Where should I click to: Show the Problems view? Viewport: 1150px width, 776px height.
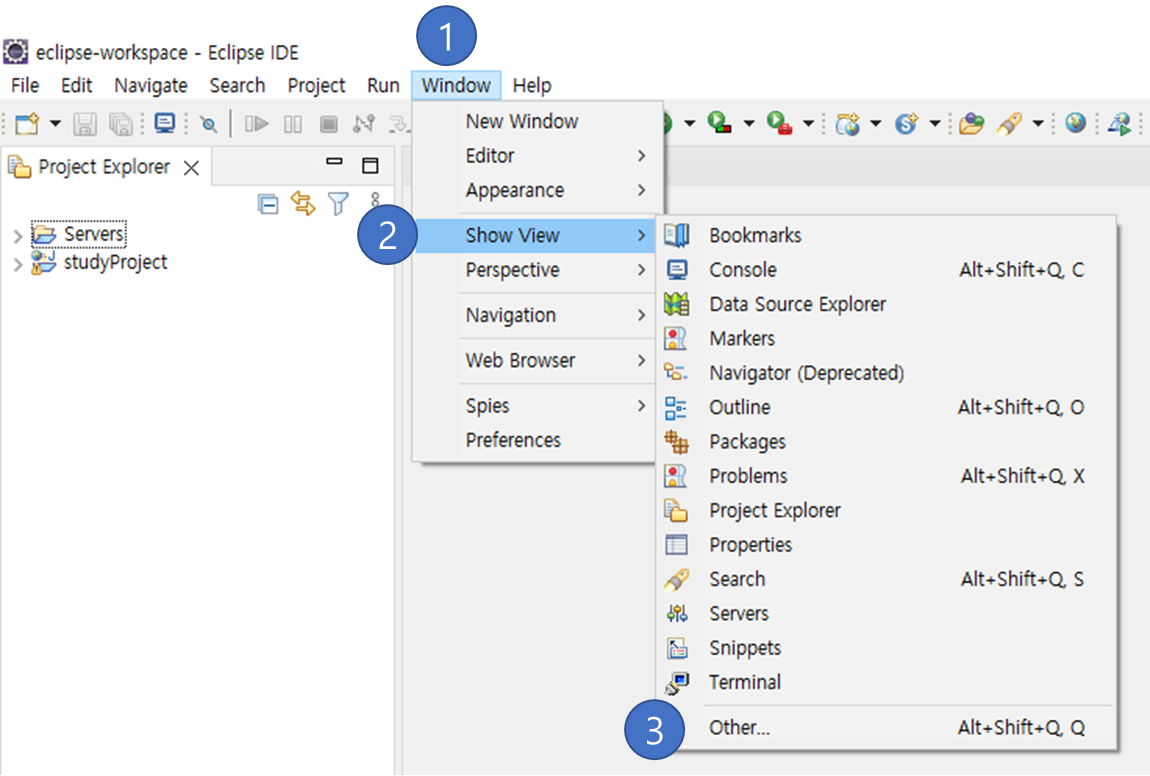tap(886, 476)
